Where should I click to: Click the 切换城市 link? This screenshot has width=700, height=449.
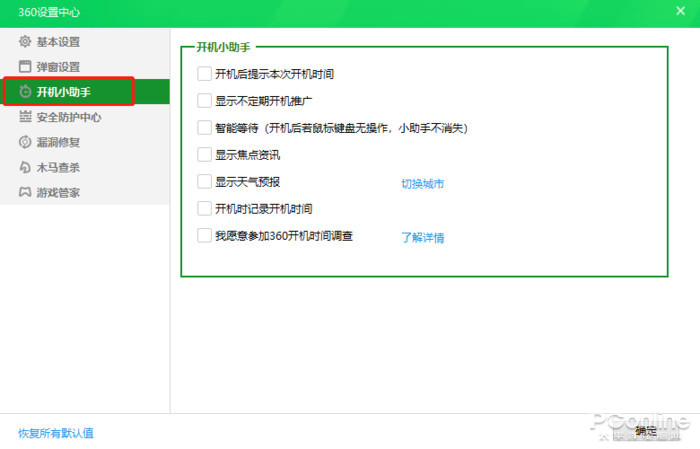point(422,183)
